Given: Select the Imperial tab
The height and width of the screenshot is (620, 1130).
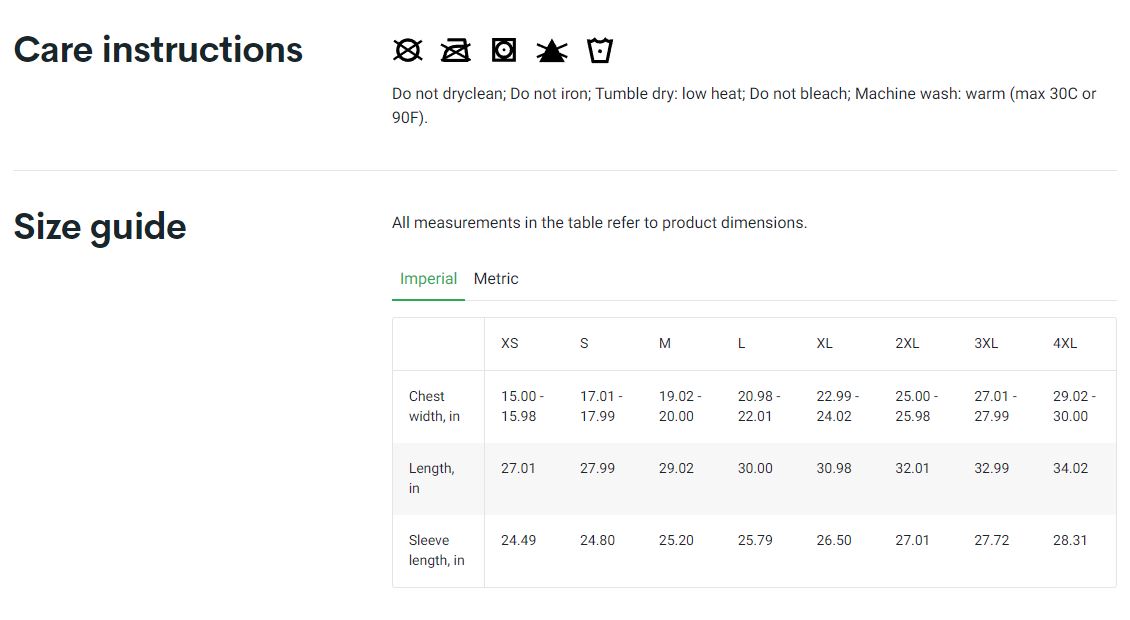Looking at the screenshot, I should (x=428, y=279).
